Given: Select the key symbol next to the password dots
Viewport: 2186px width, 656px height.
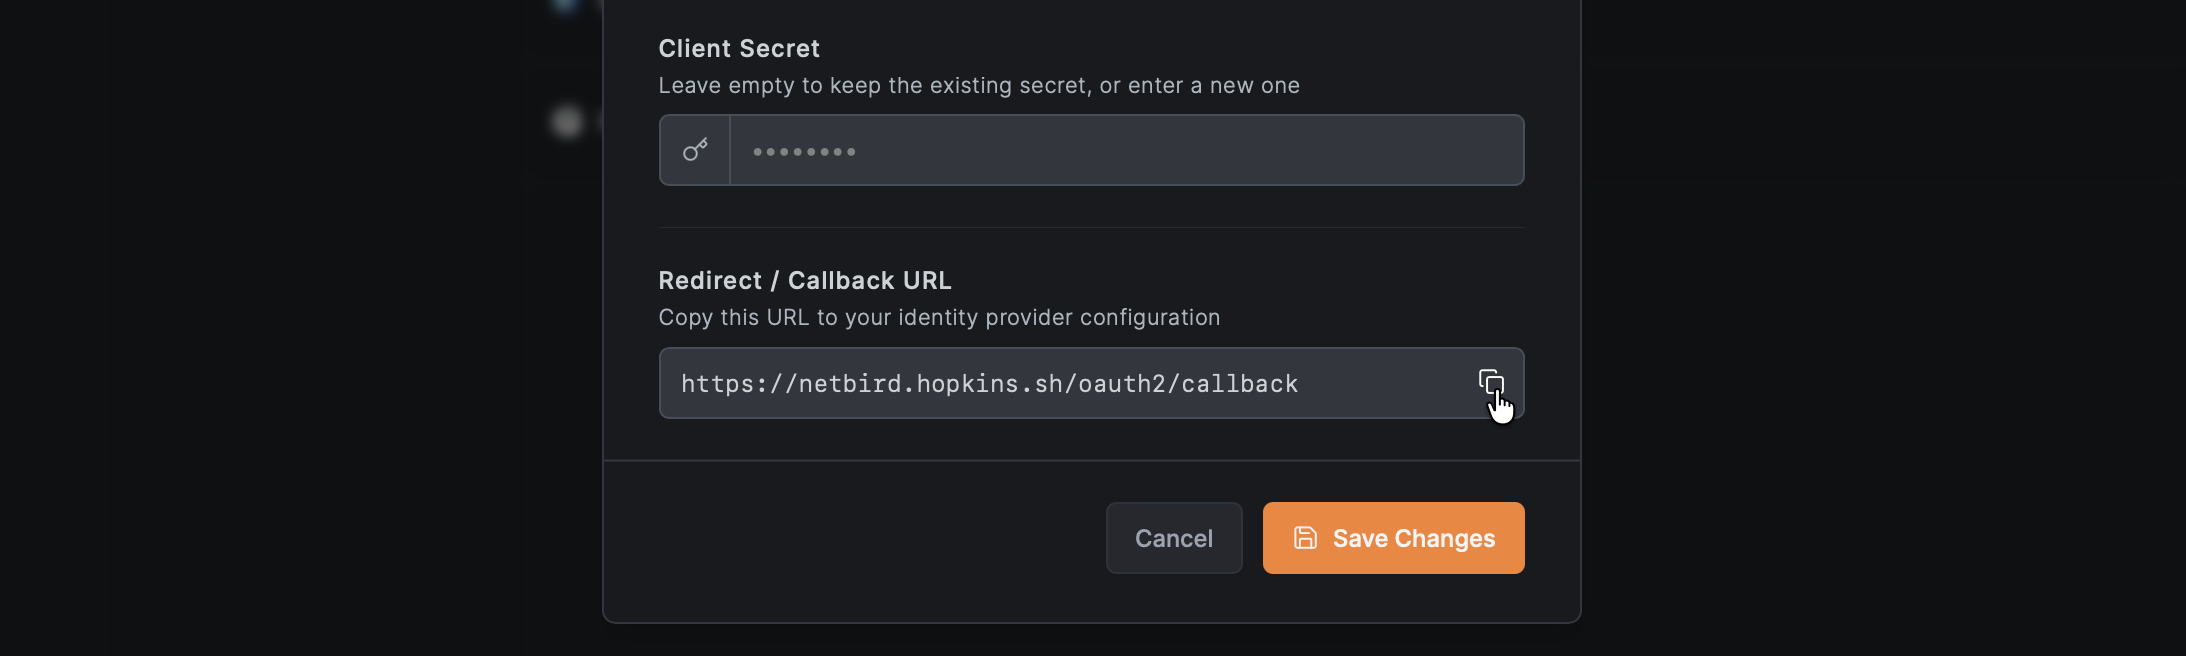Looking at the screenshot, I should 694,150.
